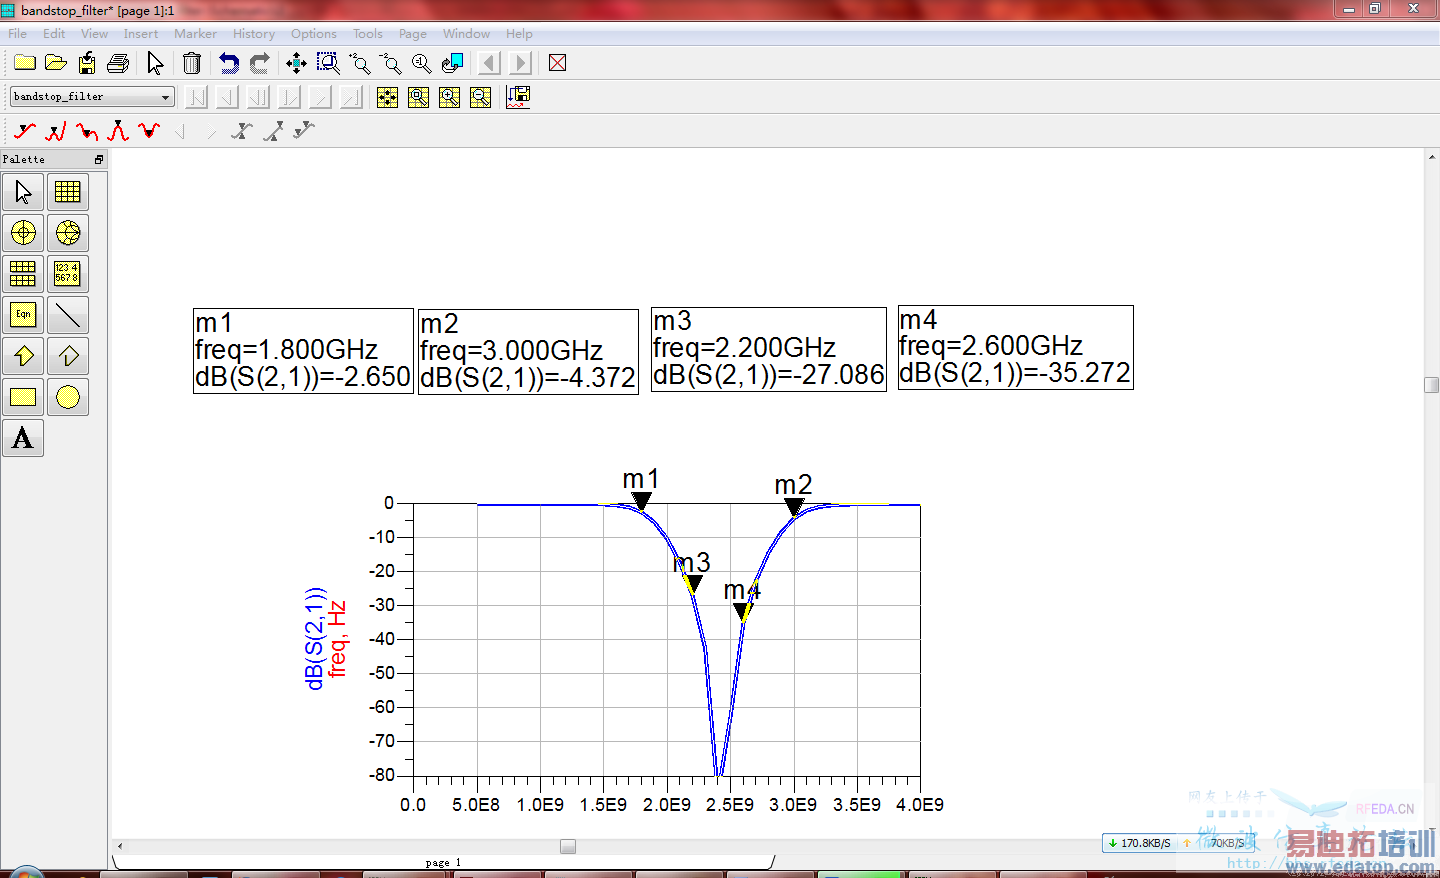Click the yellow plot autoscale icon

coord(387,97)
